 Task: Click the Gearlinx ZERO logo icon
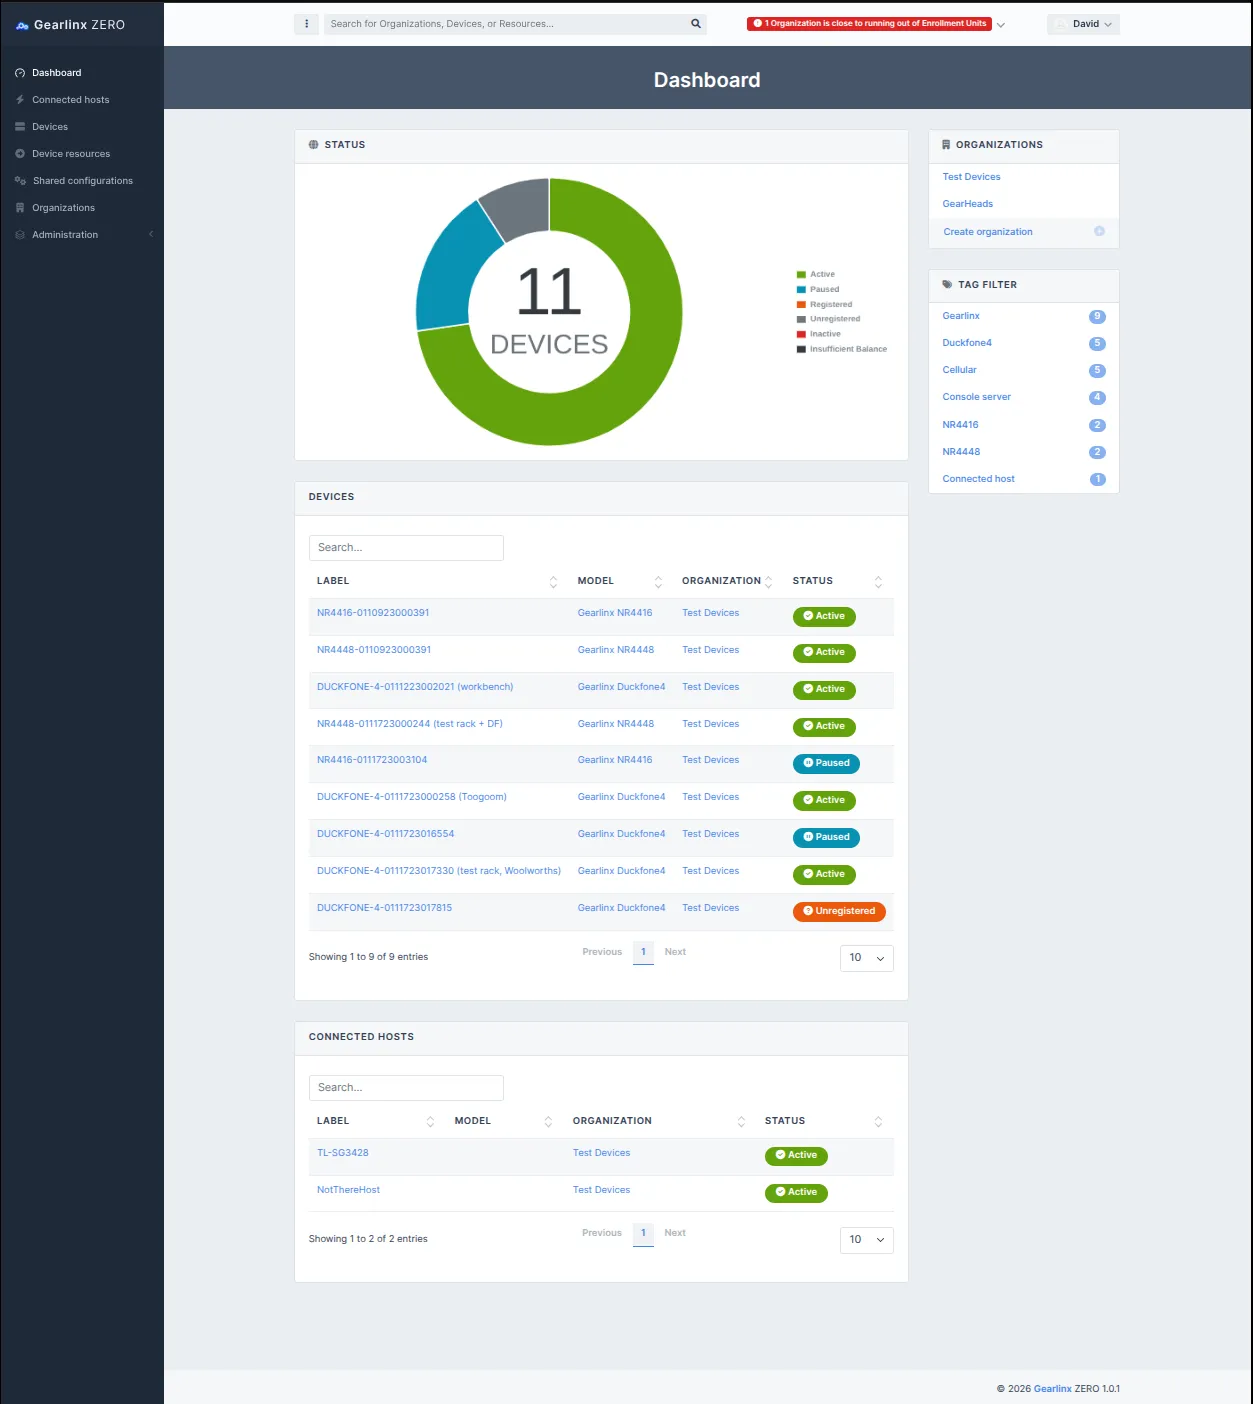click(x=22, y=25)
